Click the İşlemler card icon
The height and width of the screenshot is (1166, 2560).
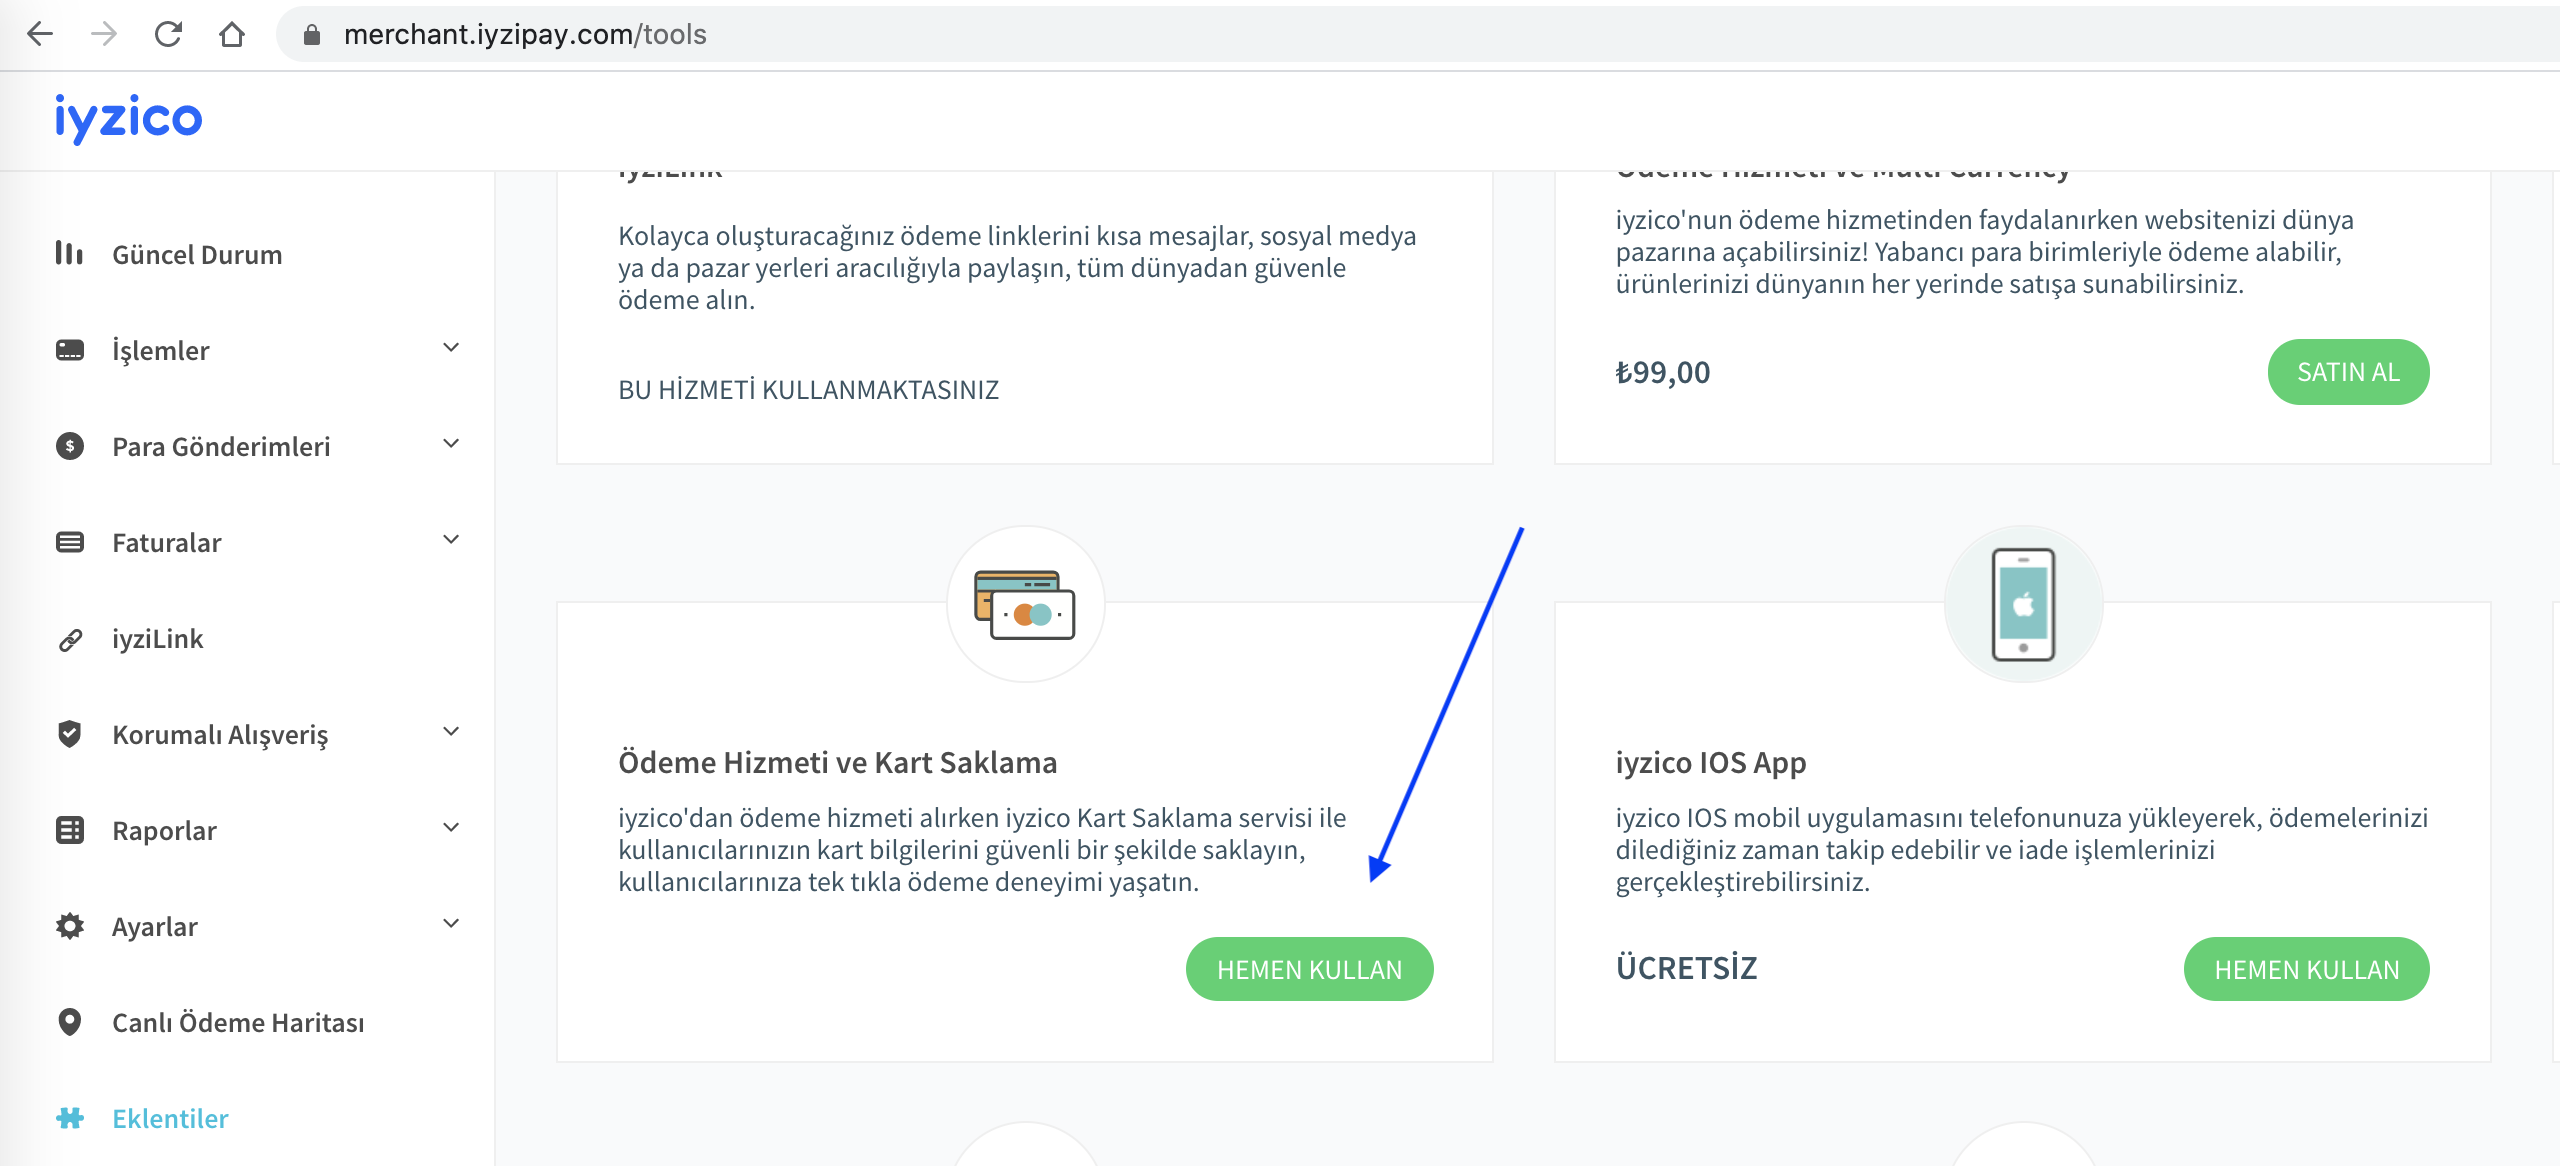click(x=70, y=350)
